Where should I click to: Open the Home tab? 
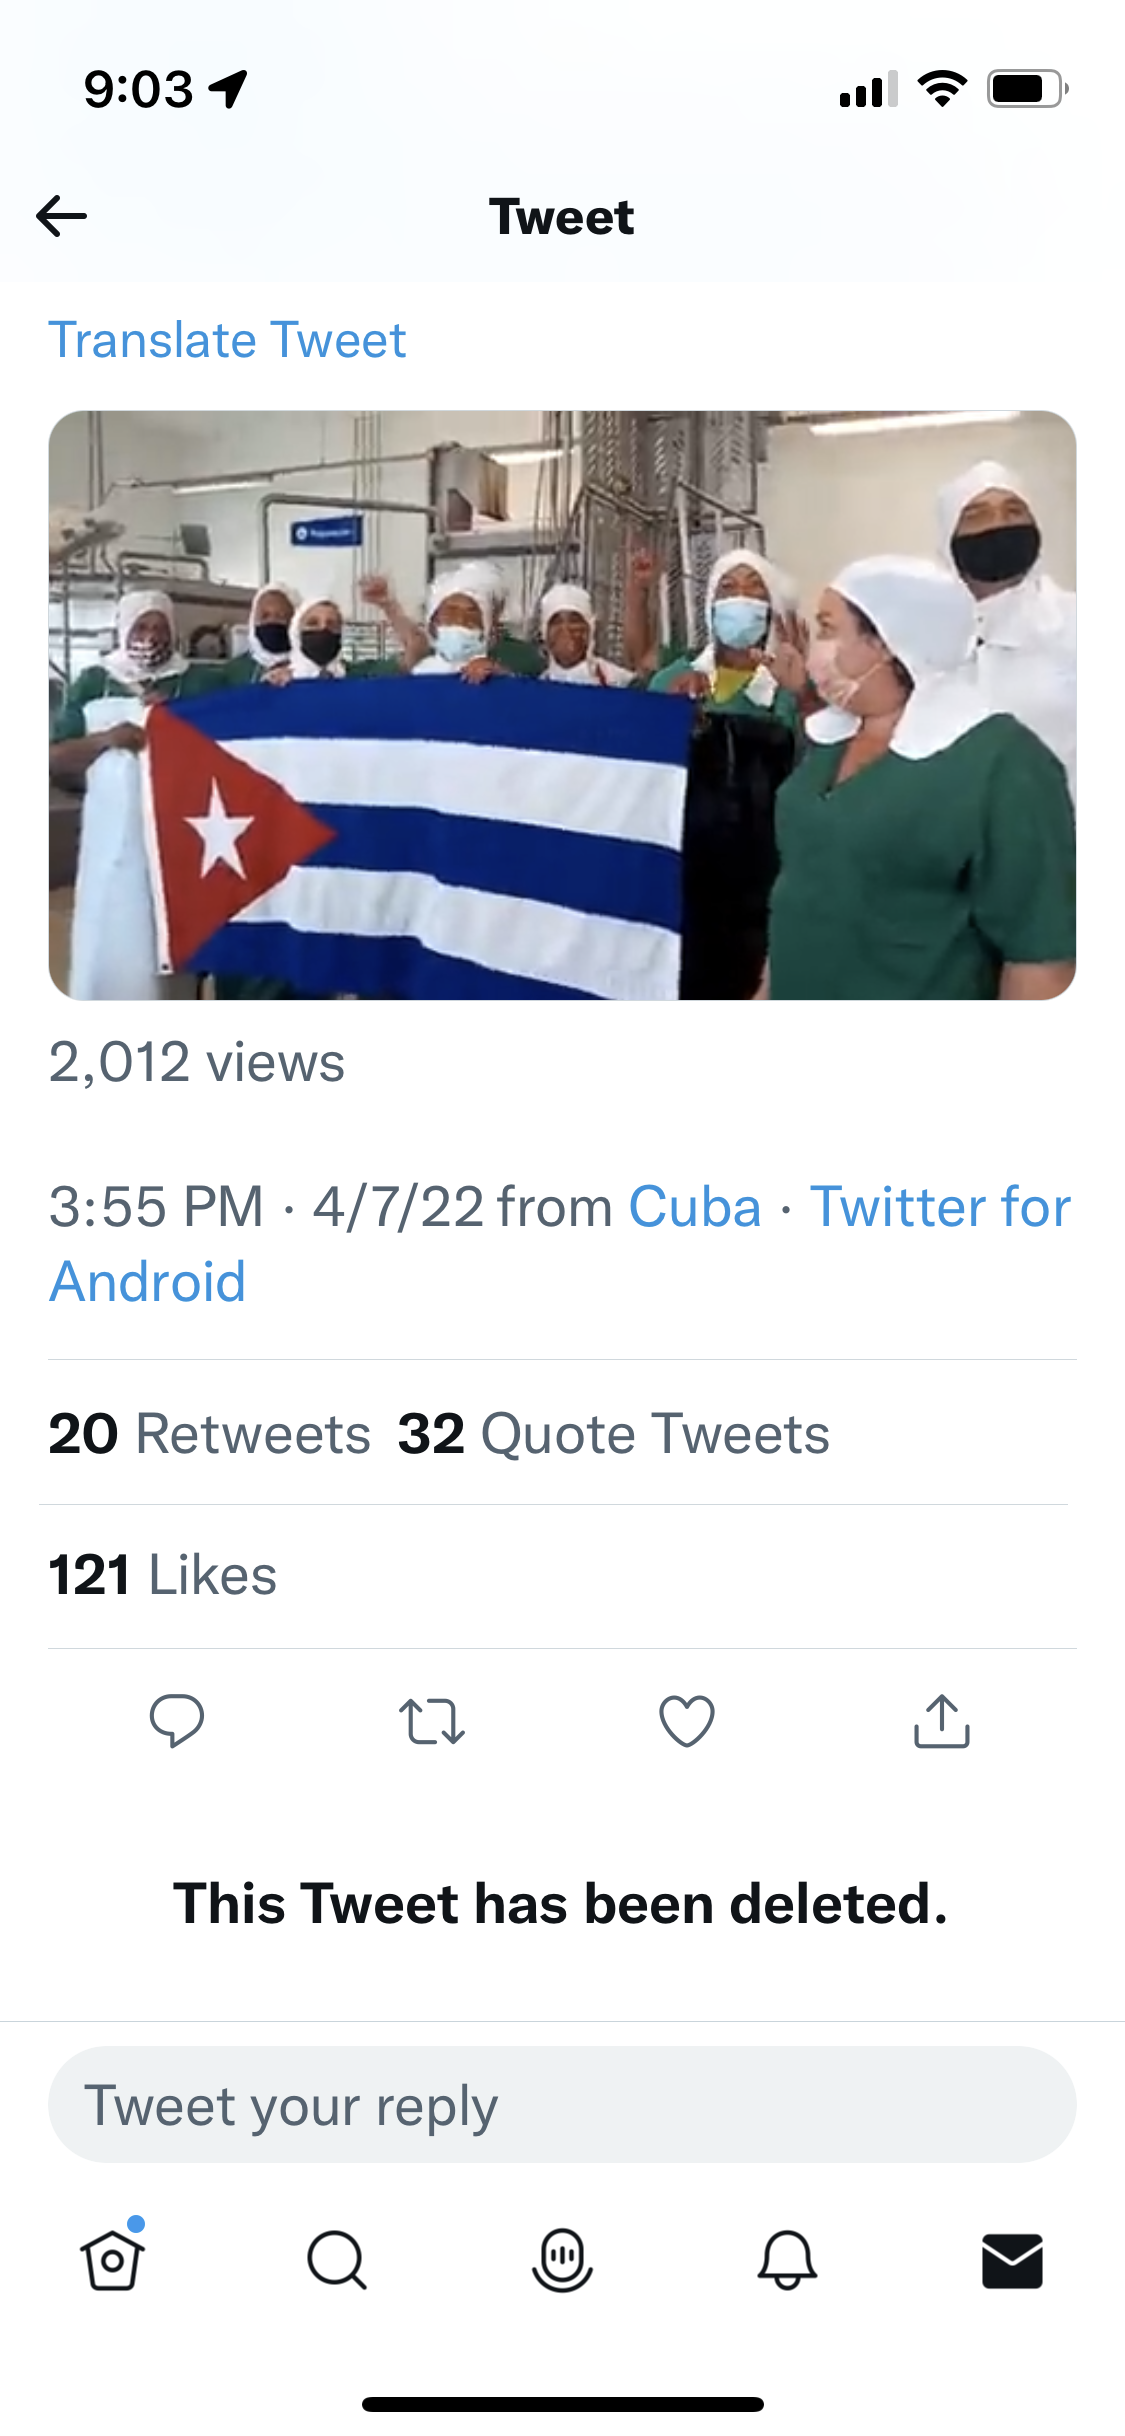pos(112,2260)
